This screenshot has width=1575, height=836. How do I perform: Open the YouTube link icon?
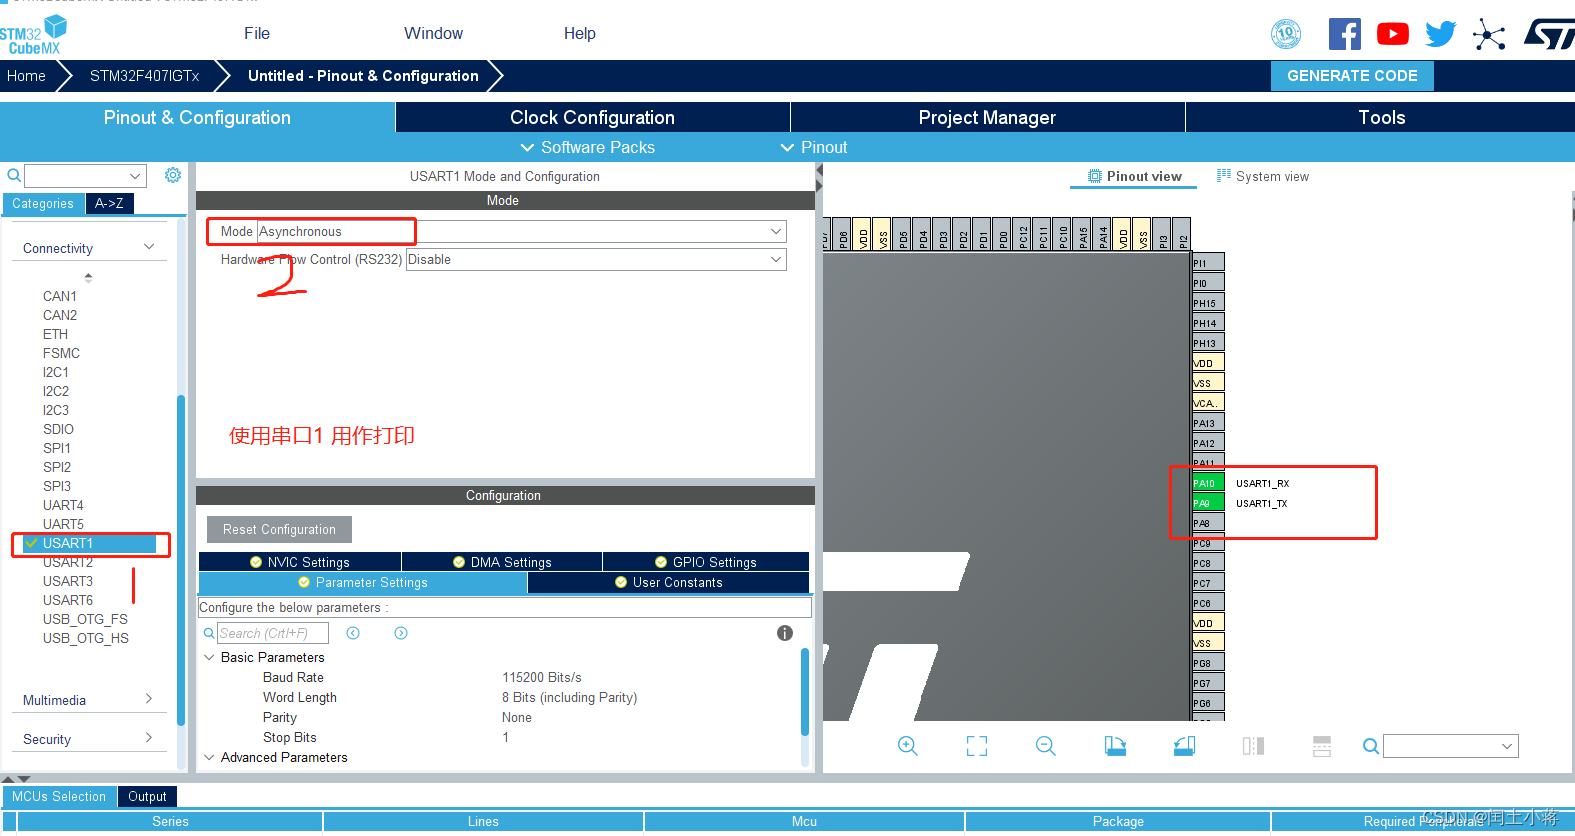(x=1393, y=34)
